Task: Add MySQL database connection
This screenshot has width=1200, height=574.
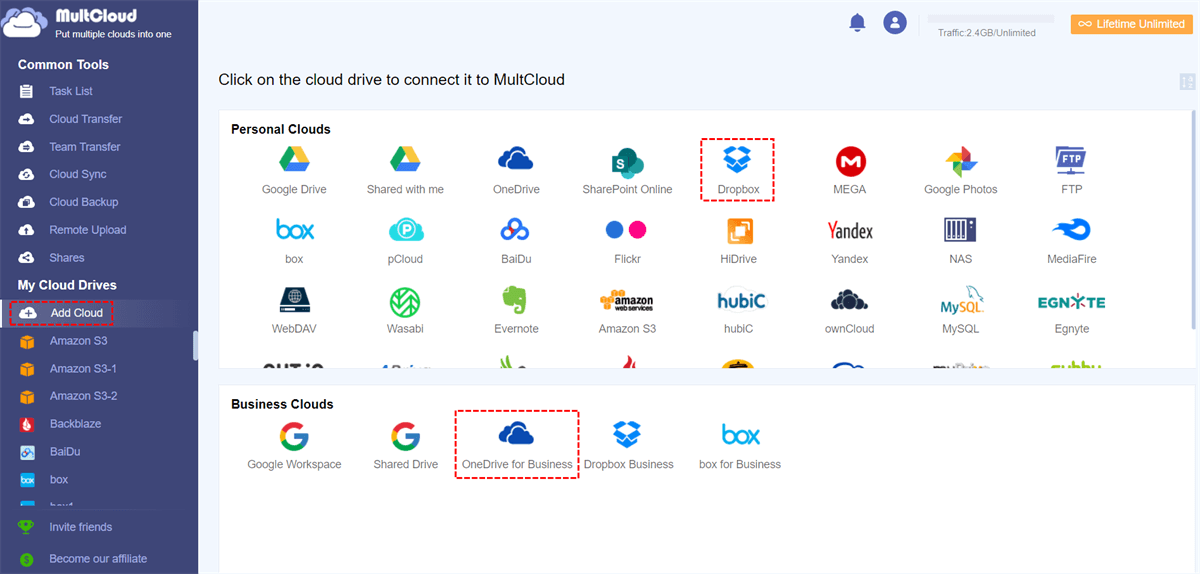Action: pos(960,311)
